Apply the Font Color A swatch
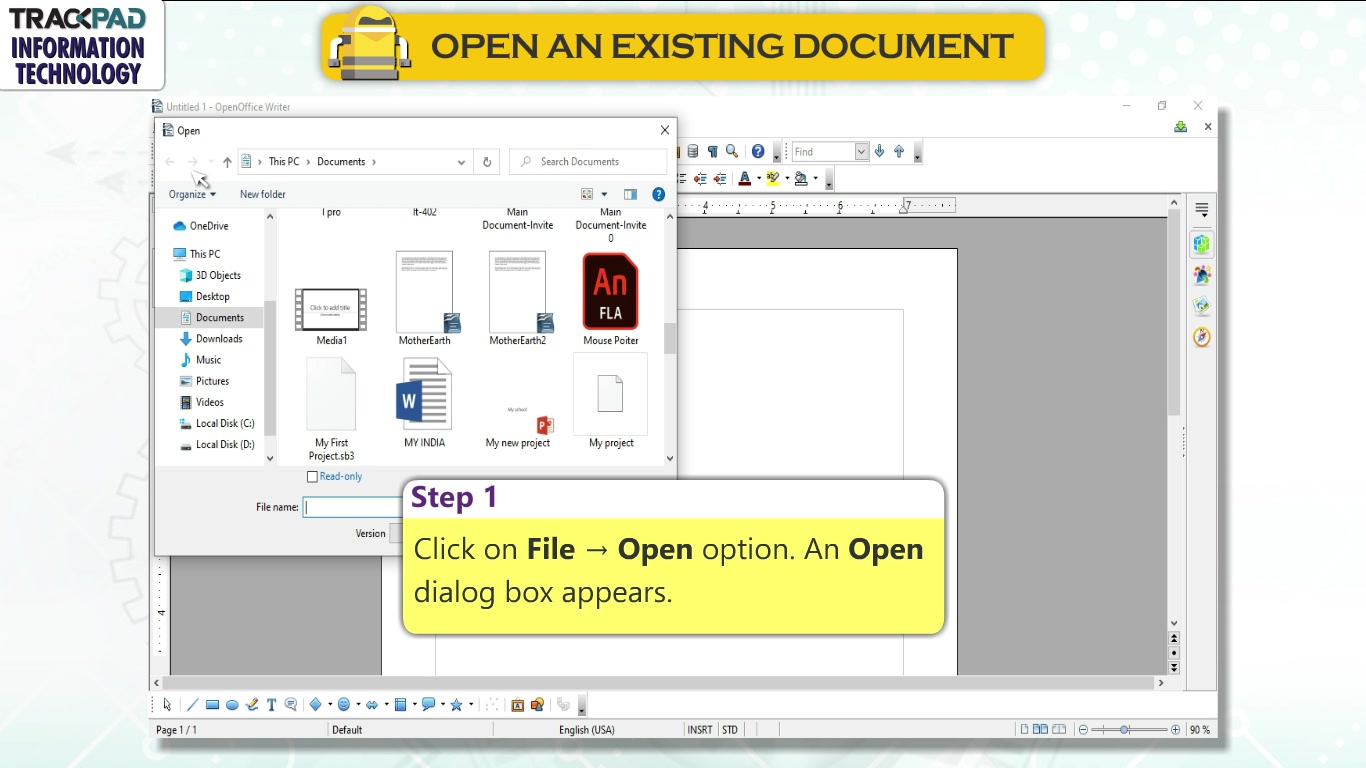Image resolution: width=1366 pixels, height=768 pixels. (x=744, y=179)
